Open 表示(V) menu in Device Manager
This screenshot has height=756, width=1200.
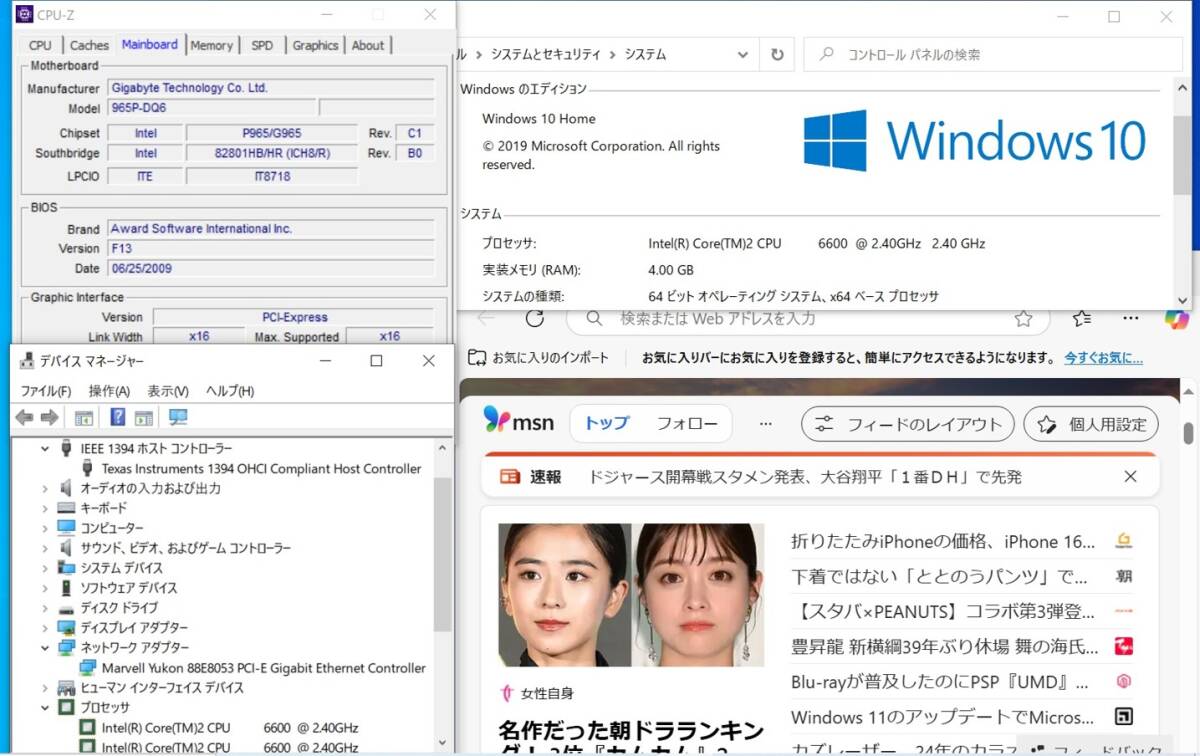tap(168, 391)
